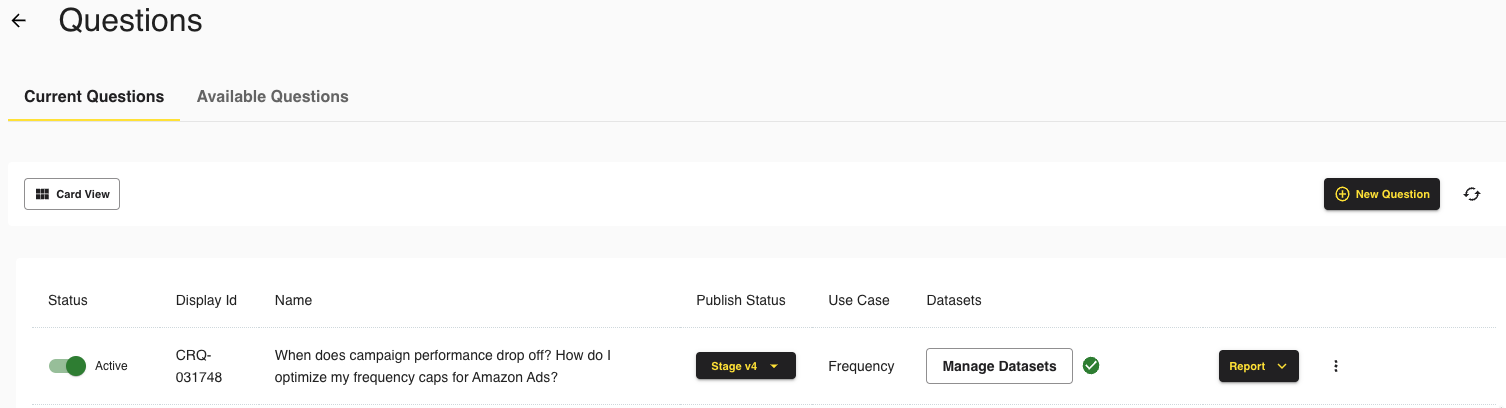This screenshot has width=1506, height=408.
Task: Click the Name column header
Action: (293, 300)
